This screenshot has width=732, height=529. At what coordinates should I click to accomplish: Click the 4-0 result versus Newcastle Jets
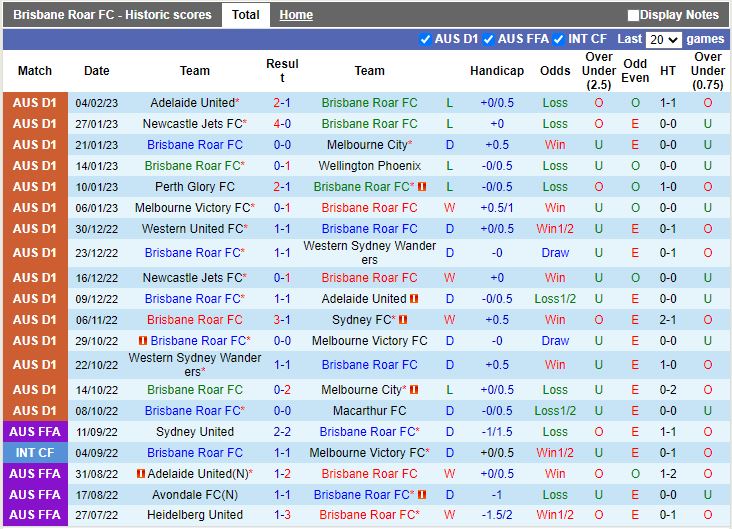[x=282, y=124]
